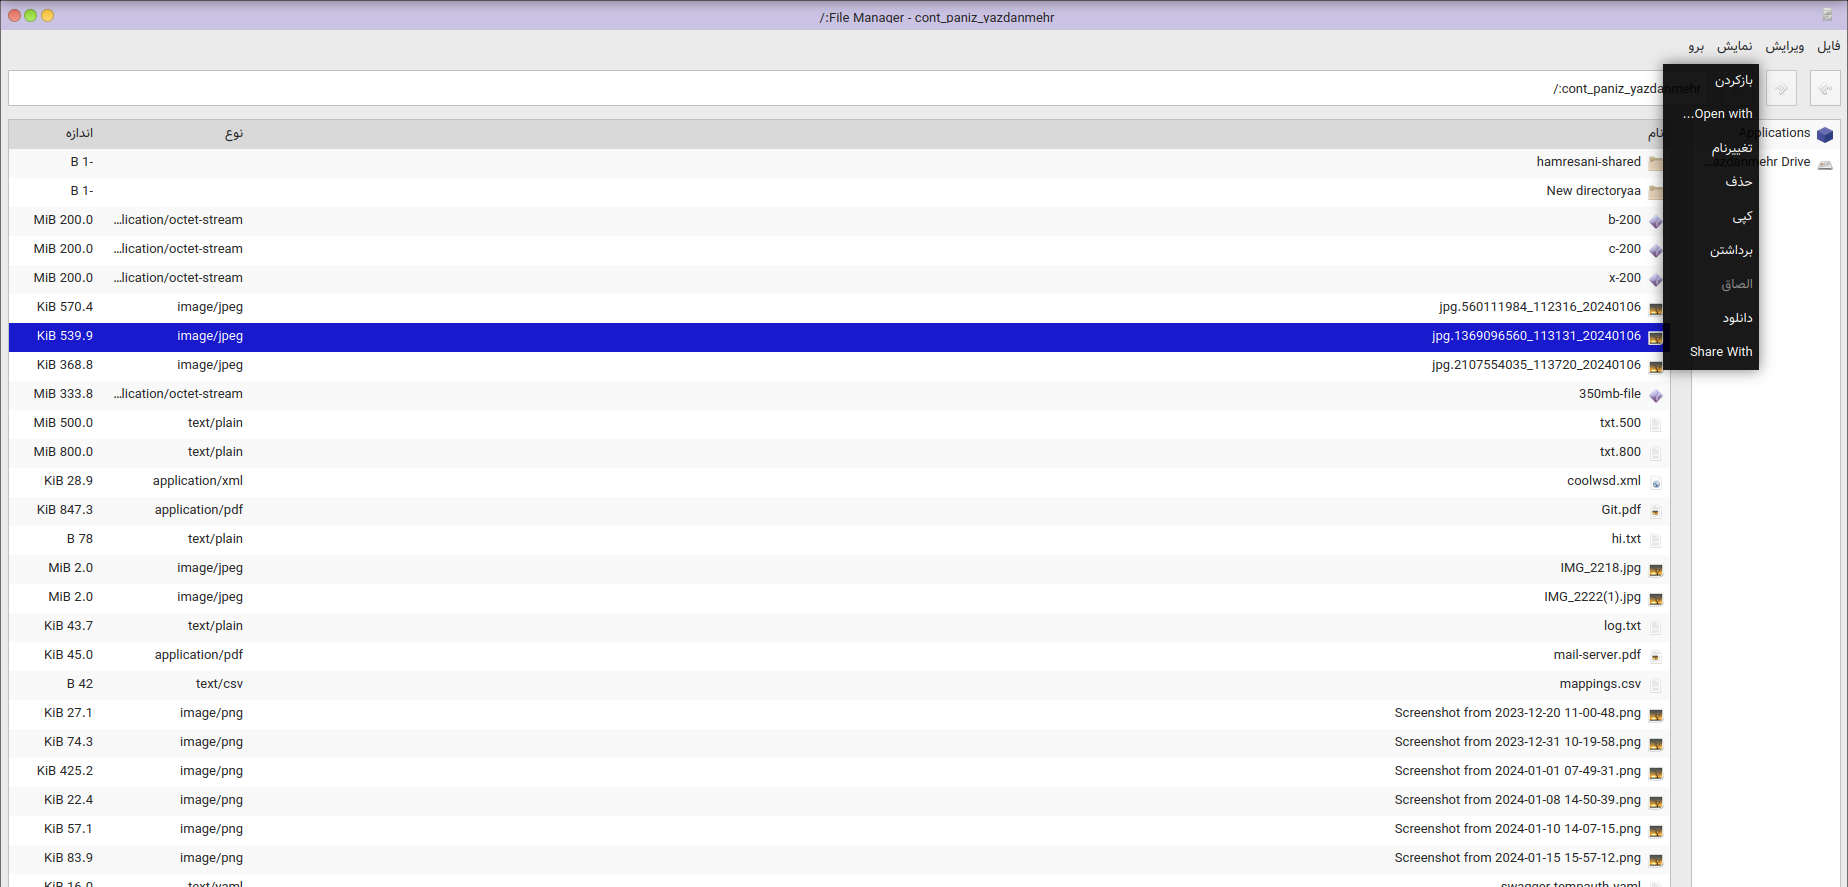Click the image icon beside IMG_2222(1).jpg
Screen dimensions: 1848x887
pyautogui.click(x=1656, y=598)
